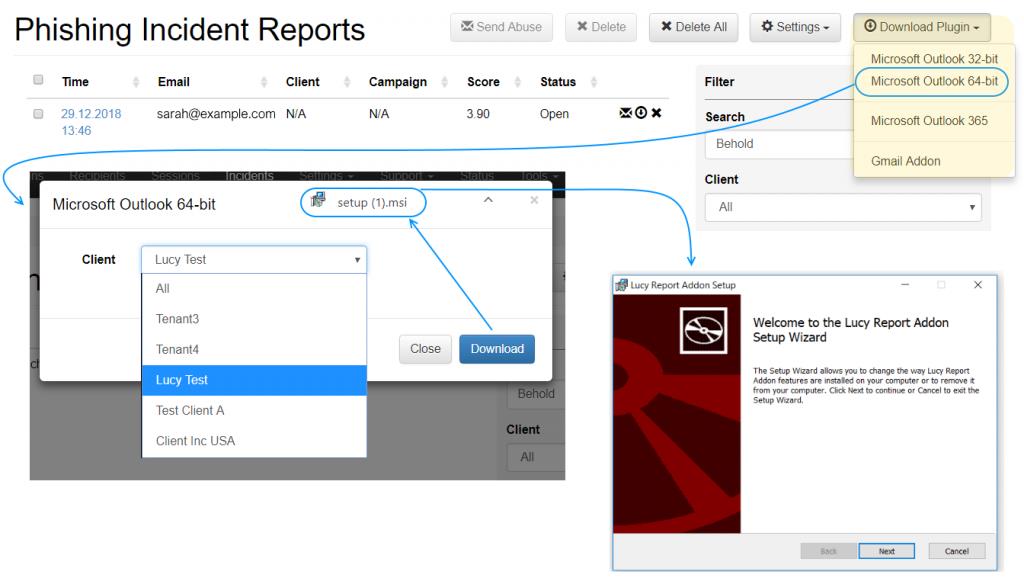
Task: Click Close in the Outlook 64-bit dialog
Action: coord(425,349)
